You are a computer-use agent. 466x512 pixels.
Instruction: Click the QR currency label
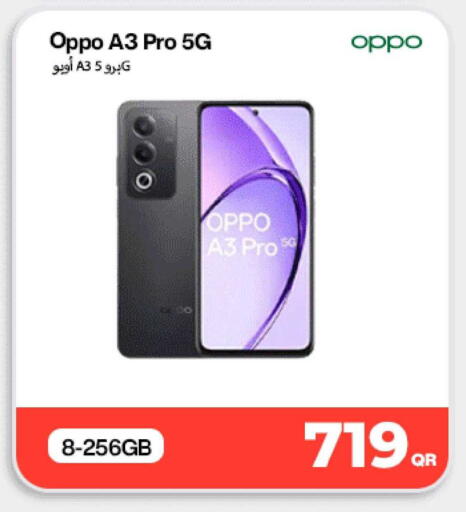tap(424, 460)
